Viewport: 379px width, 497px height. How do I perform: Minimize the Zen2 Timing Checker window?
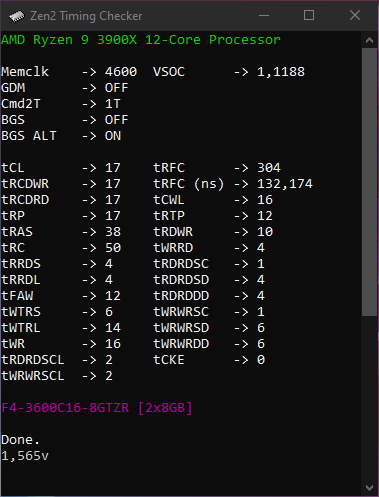pyautogui.click(x=264, y=16)
